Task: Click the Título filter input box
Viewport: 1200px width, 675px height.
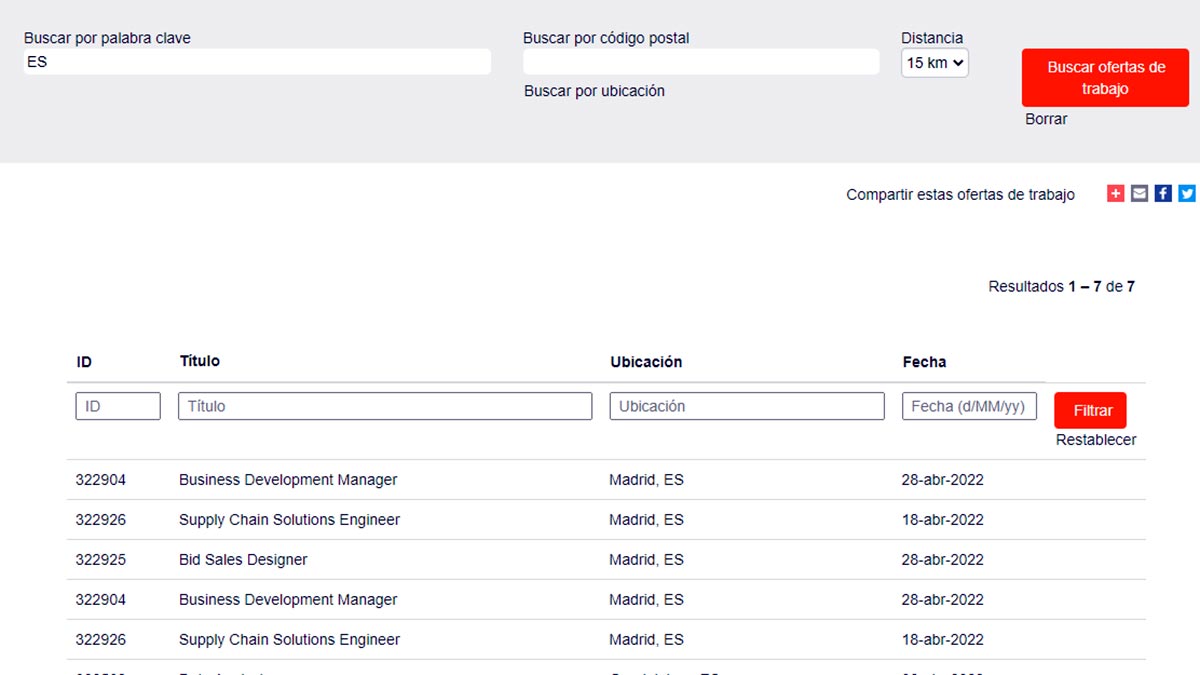Action: [385, 406]
